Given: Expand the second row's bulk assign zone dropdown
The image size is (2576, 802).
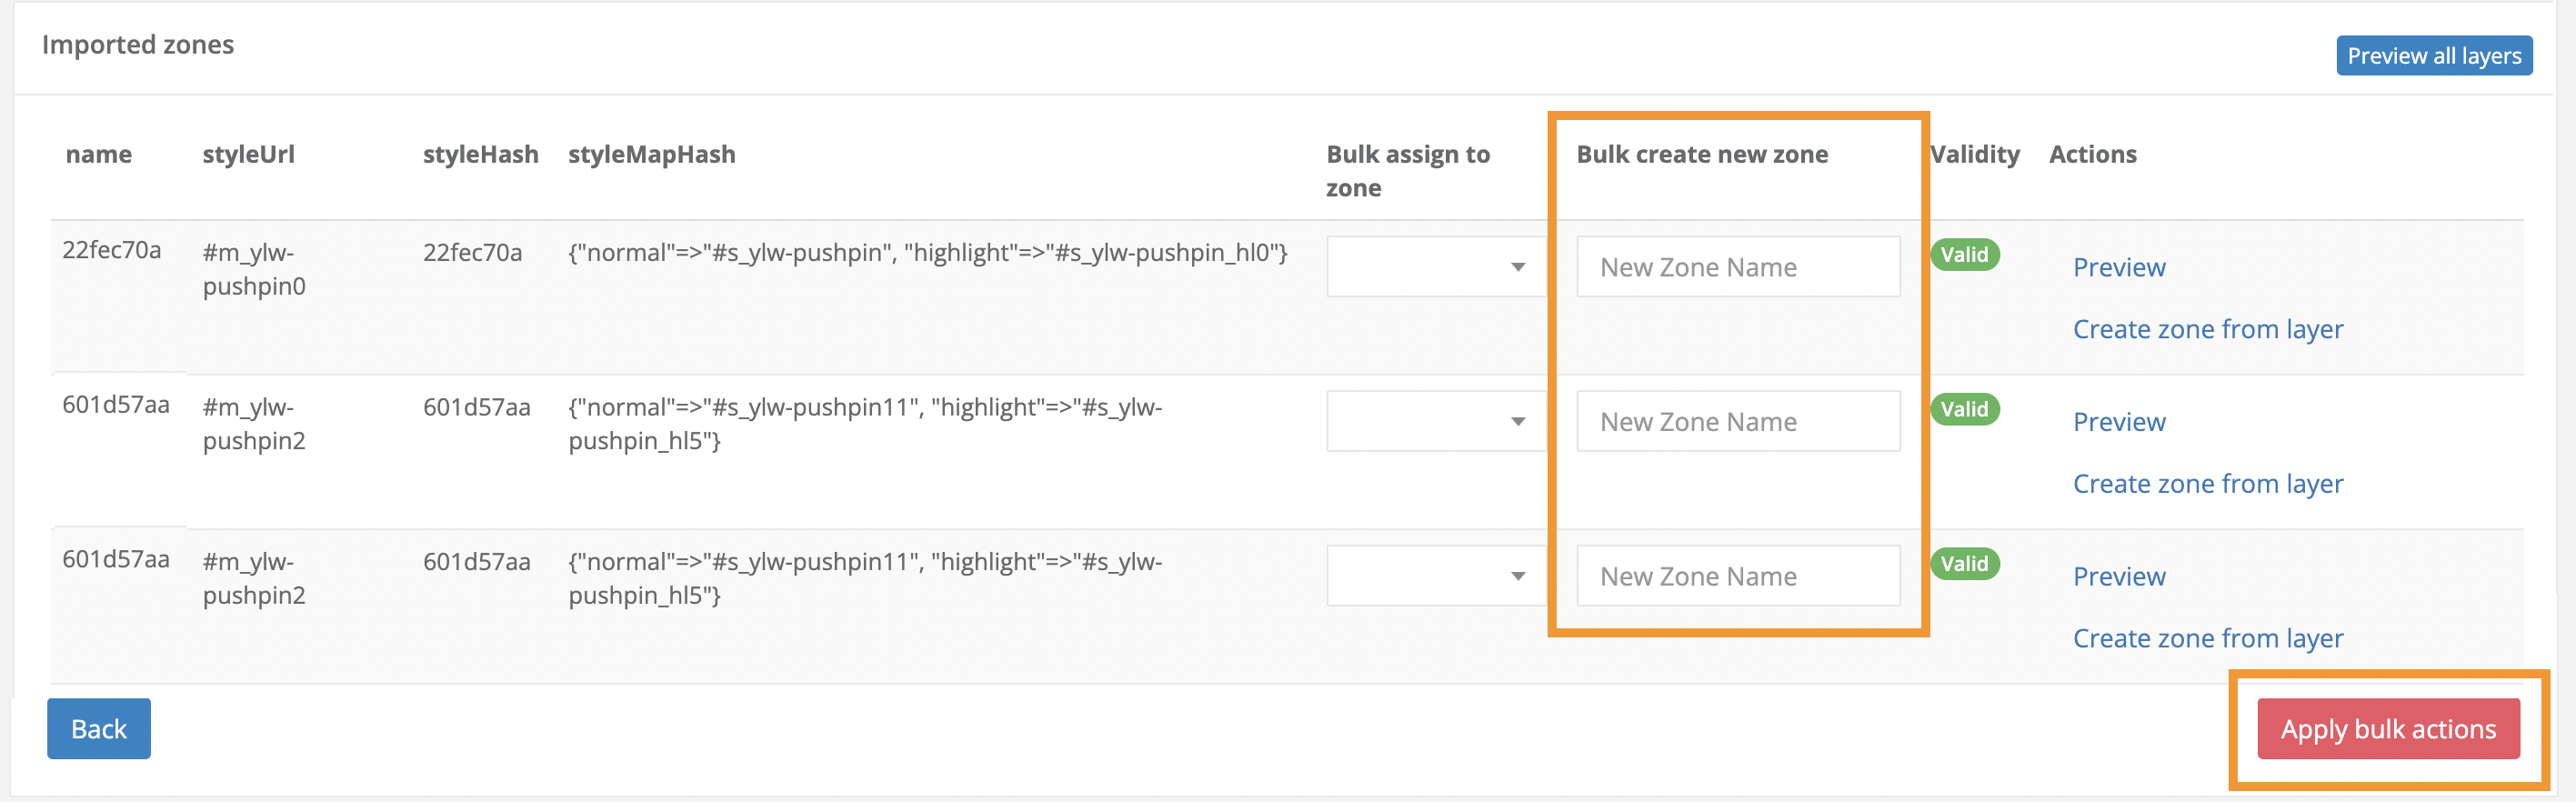Looking at the screenshot, I should pyautogui.click(x=1434, y=422).
